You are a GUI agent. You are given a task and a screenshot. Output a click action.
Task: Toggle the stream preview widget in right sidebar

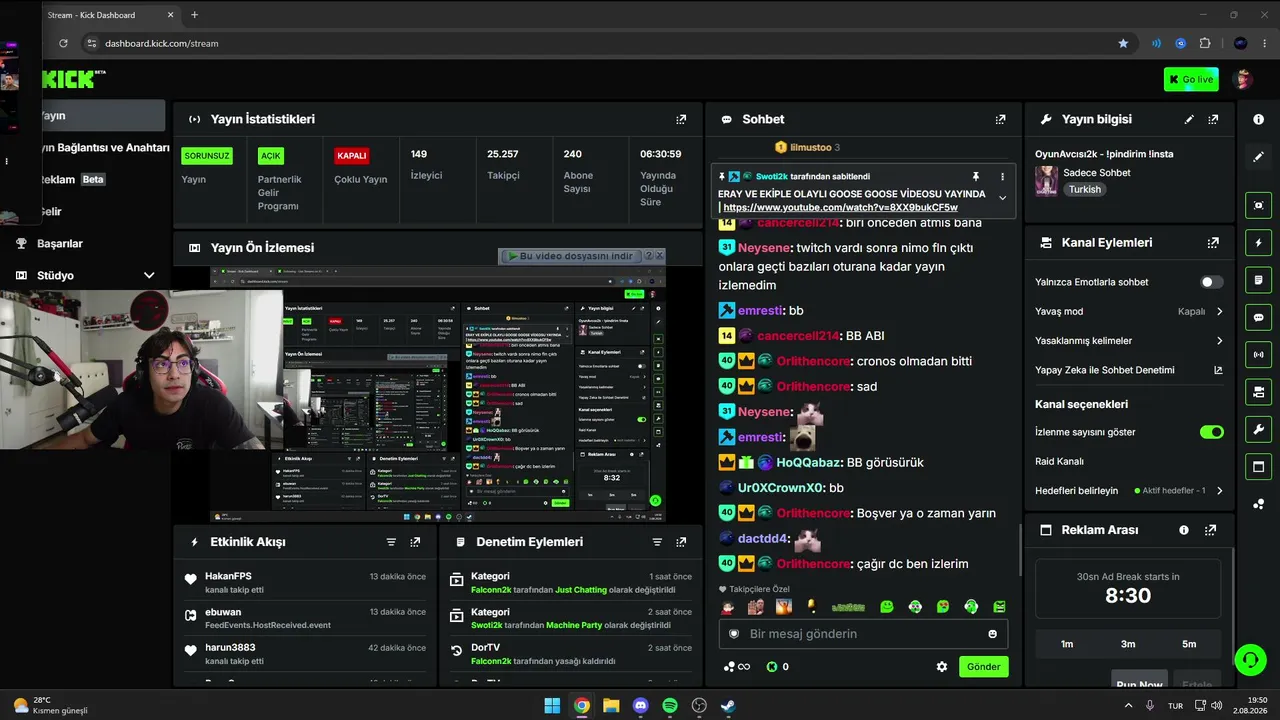(x=1258, y=205)
